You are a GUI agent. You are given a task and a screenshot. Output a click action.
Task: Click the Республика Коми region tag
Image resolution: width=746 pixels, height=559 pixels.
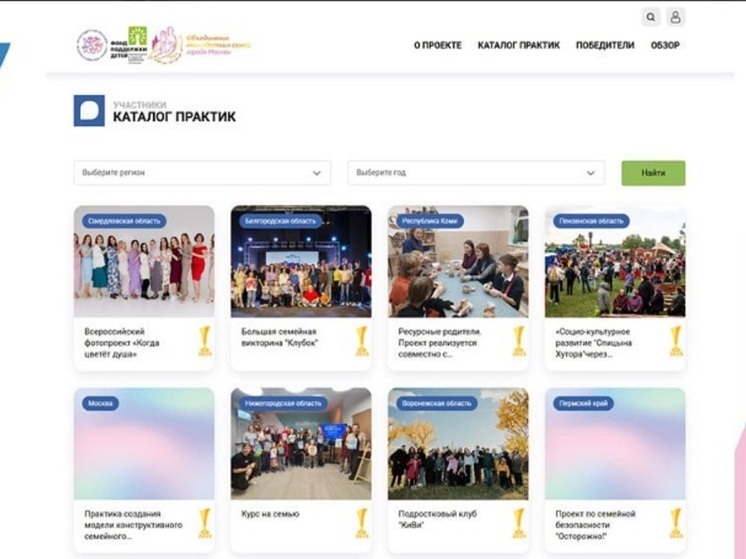point(430,221)
